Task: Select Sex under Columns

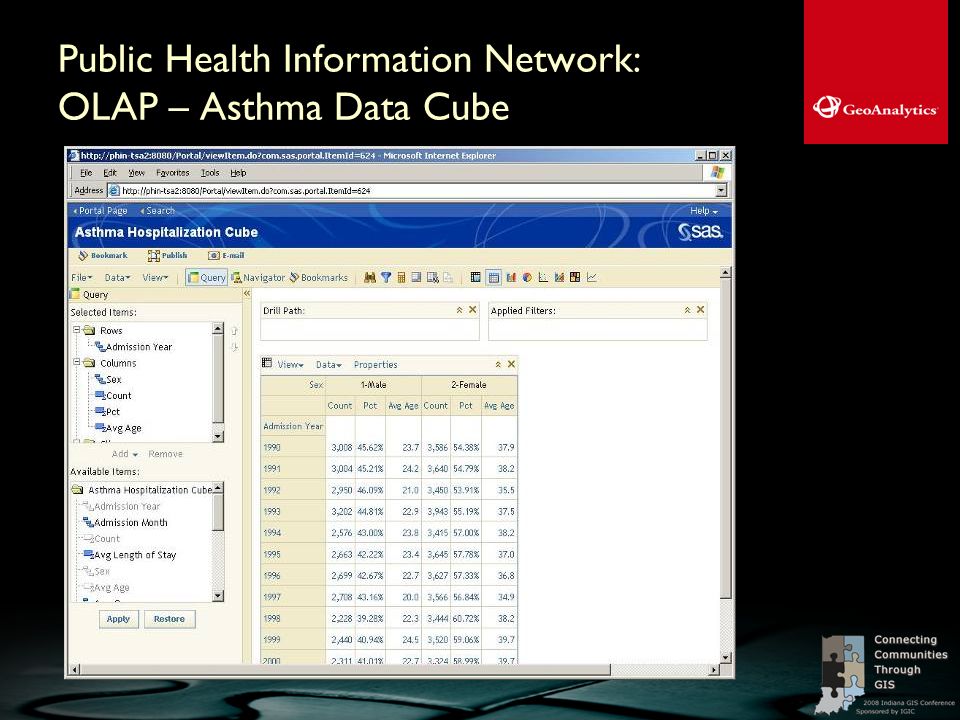Action: tap(108, 379)
